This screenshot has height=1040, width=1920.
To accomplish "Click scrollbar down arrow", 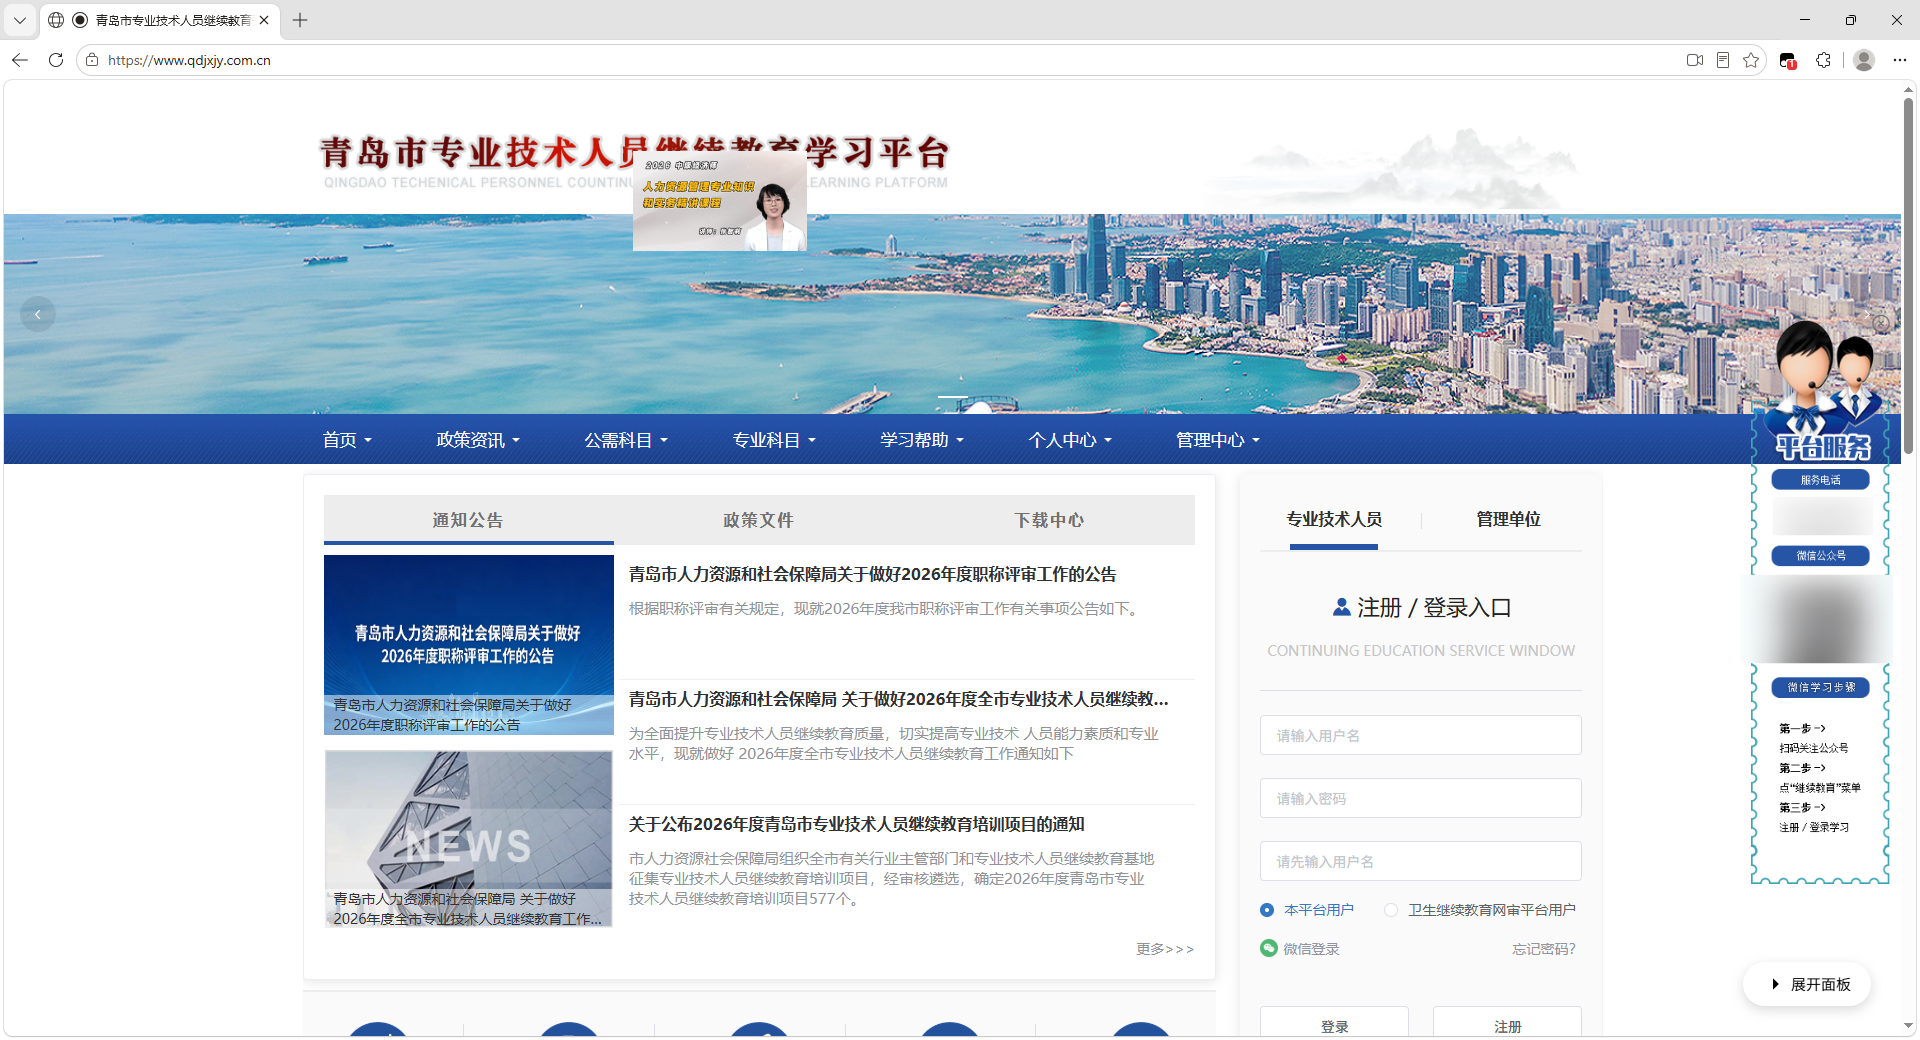I will coord(1908,1026).
